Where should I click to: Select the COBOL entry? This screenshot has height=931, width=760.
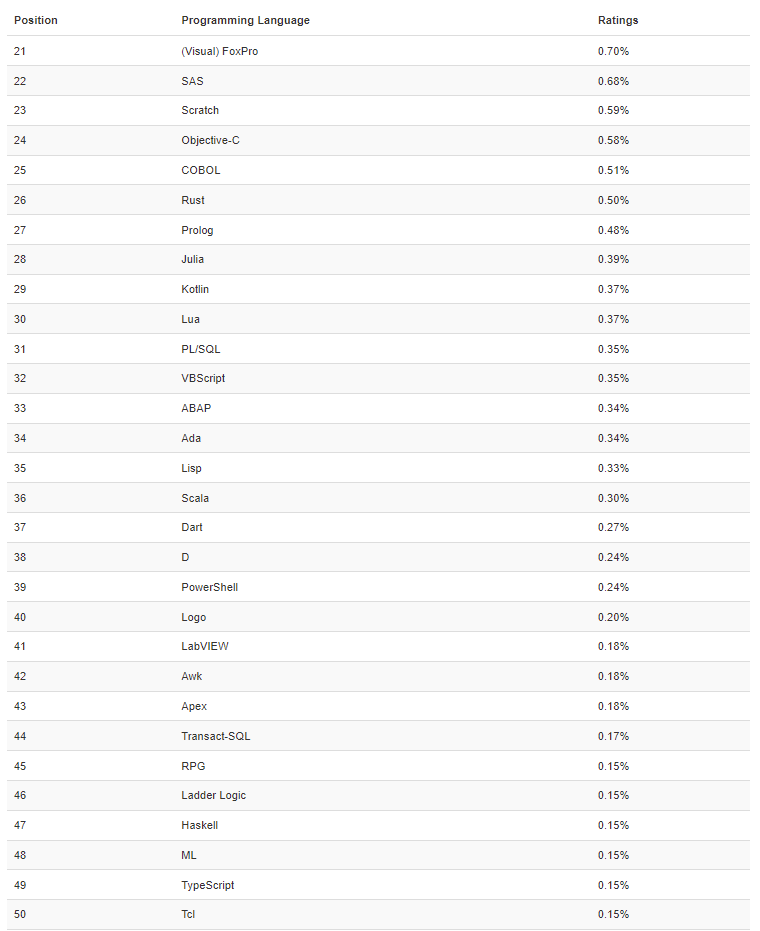coord(201,170)
